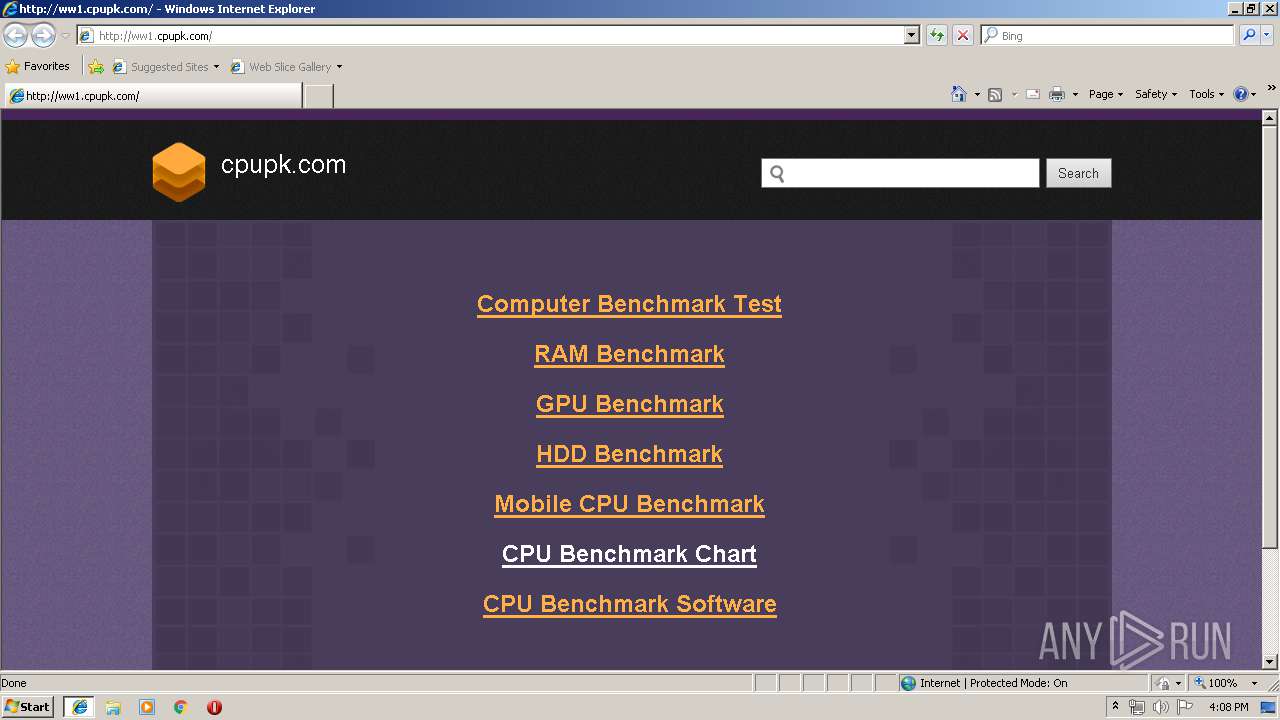Open the Tools menu
1280x720 pixels.
(x=1206, y=94)
